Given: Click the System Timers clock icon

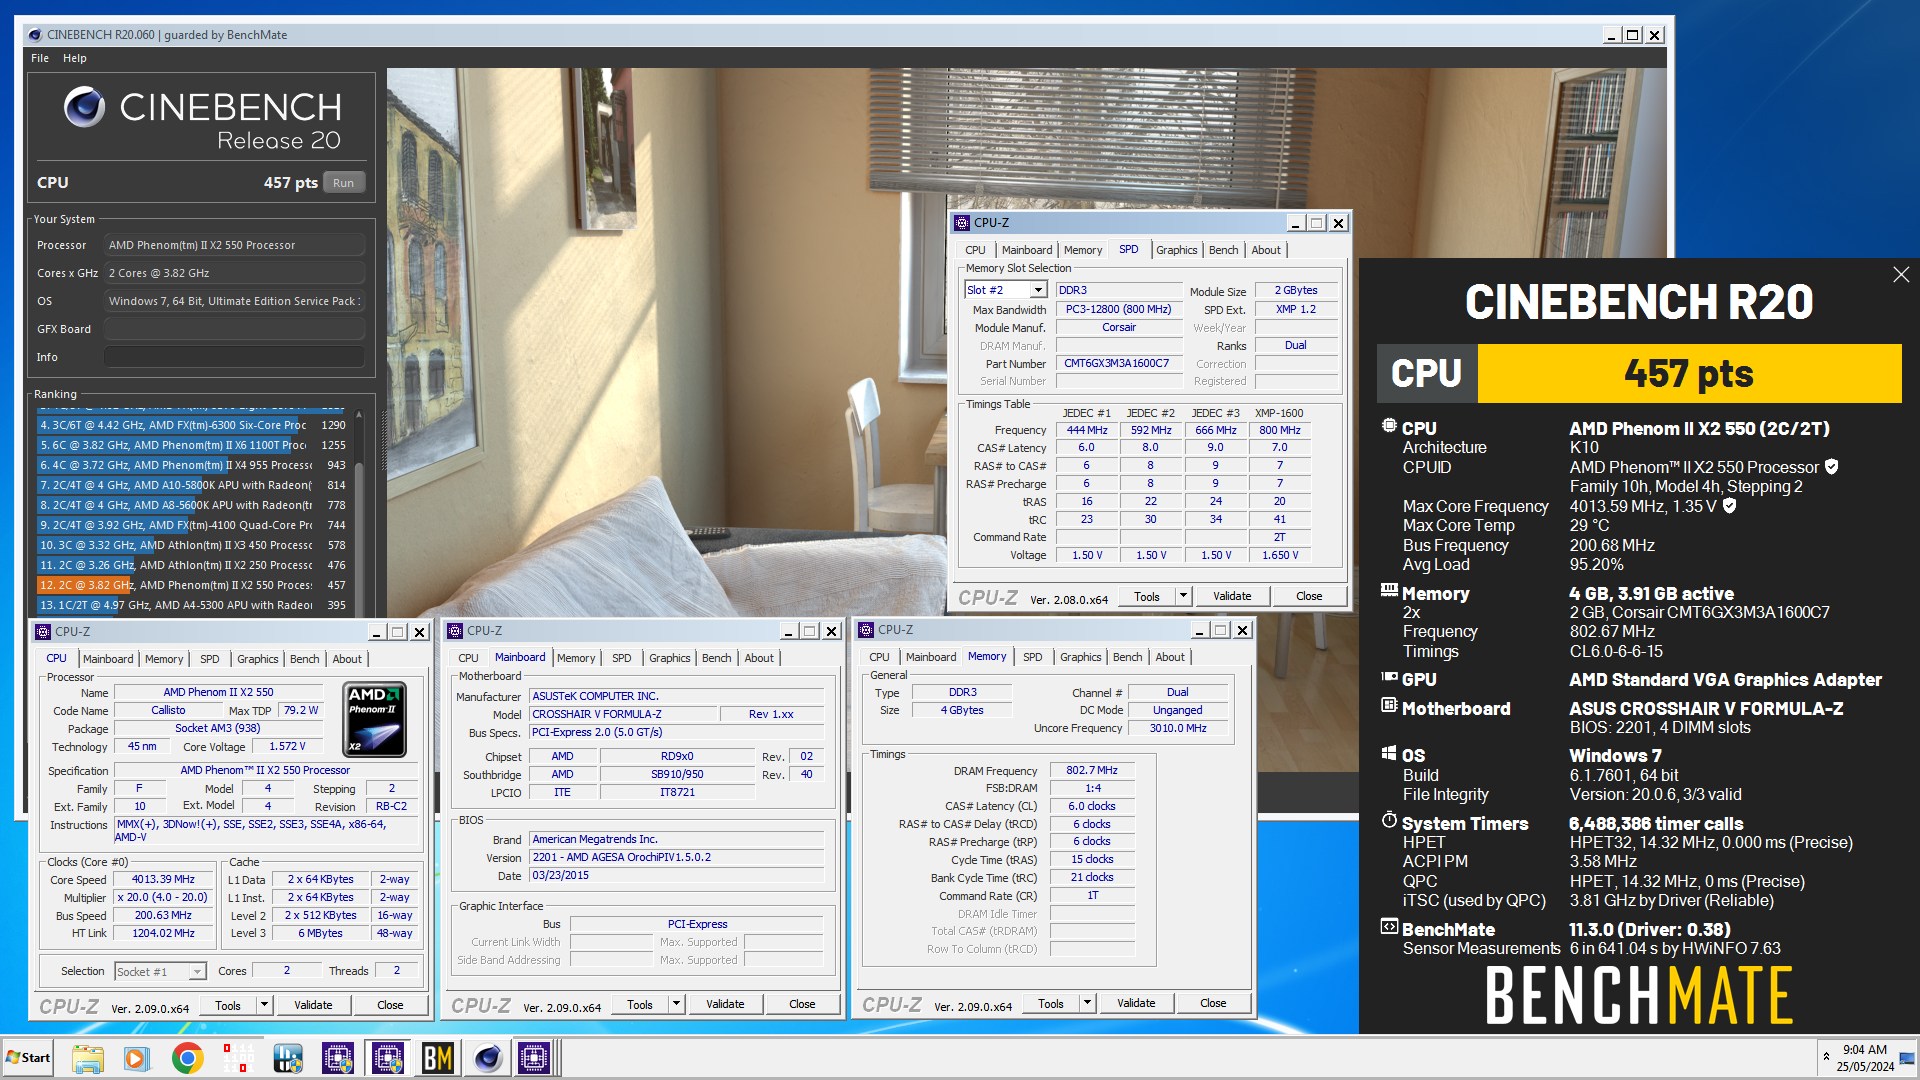Looking at the screenshot, I should tap(1389, 821).
